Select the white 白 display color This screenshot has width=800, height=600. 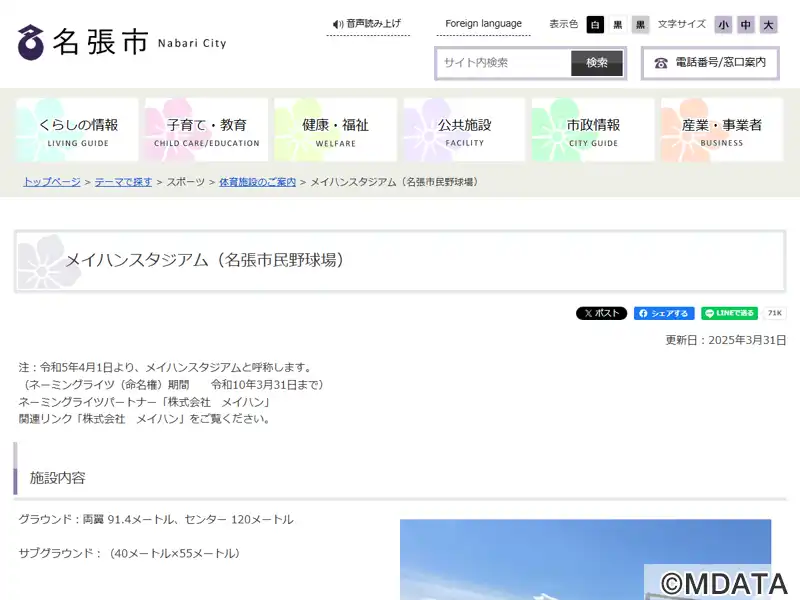tap(595, 25)
